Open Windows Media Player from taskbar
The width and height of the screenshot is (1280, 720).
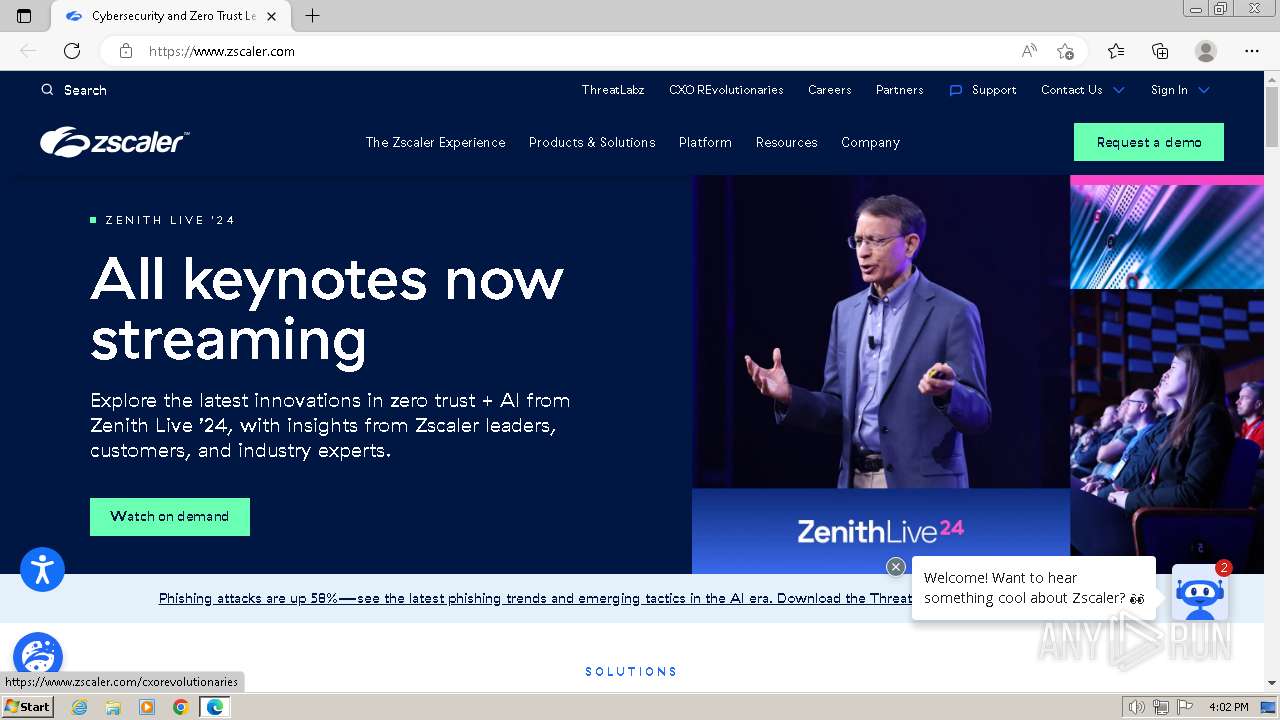tap(147, 707)
